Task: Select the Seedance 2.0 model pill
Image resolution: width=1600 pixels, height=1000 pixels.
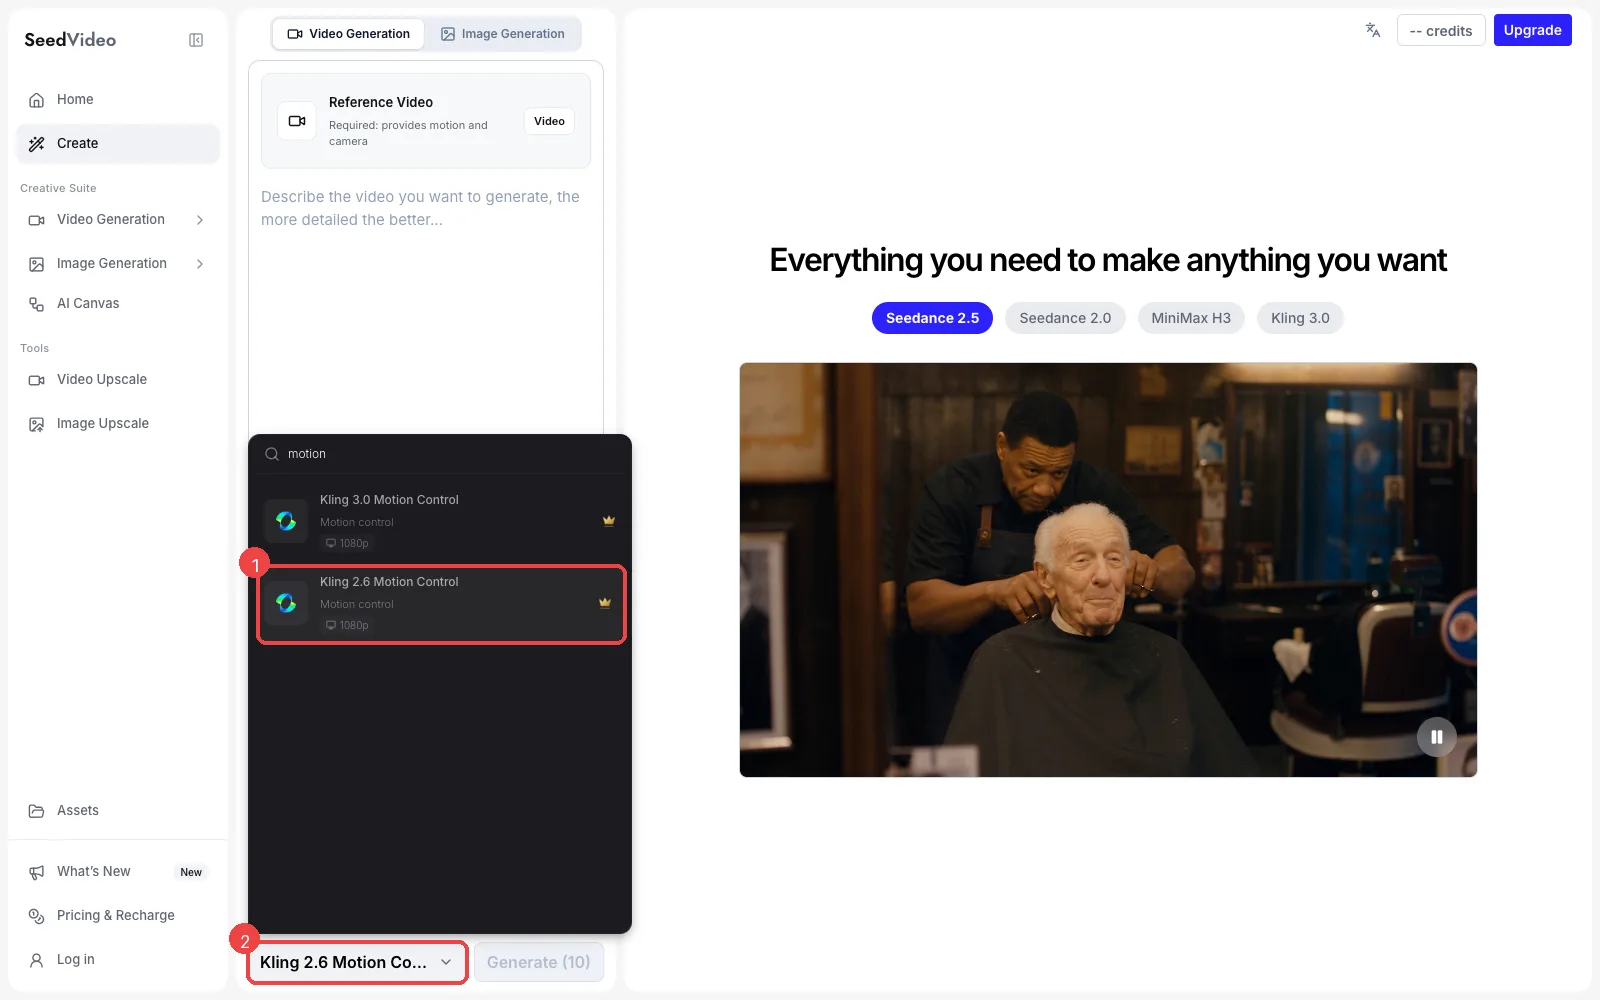Action: coord(1065,318)
